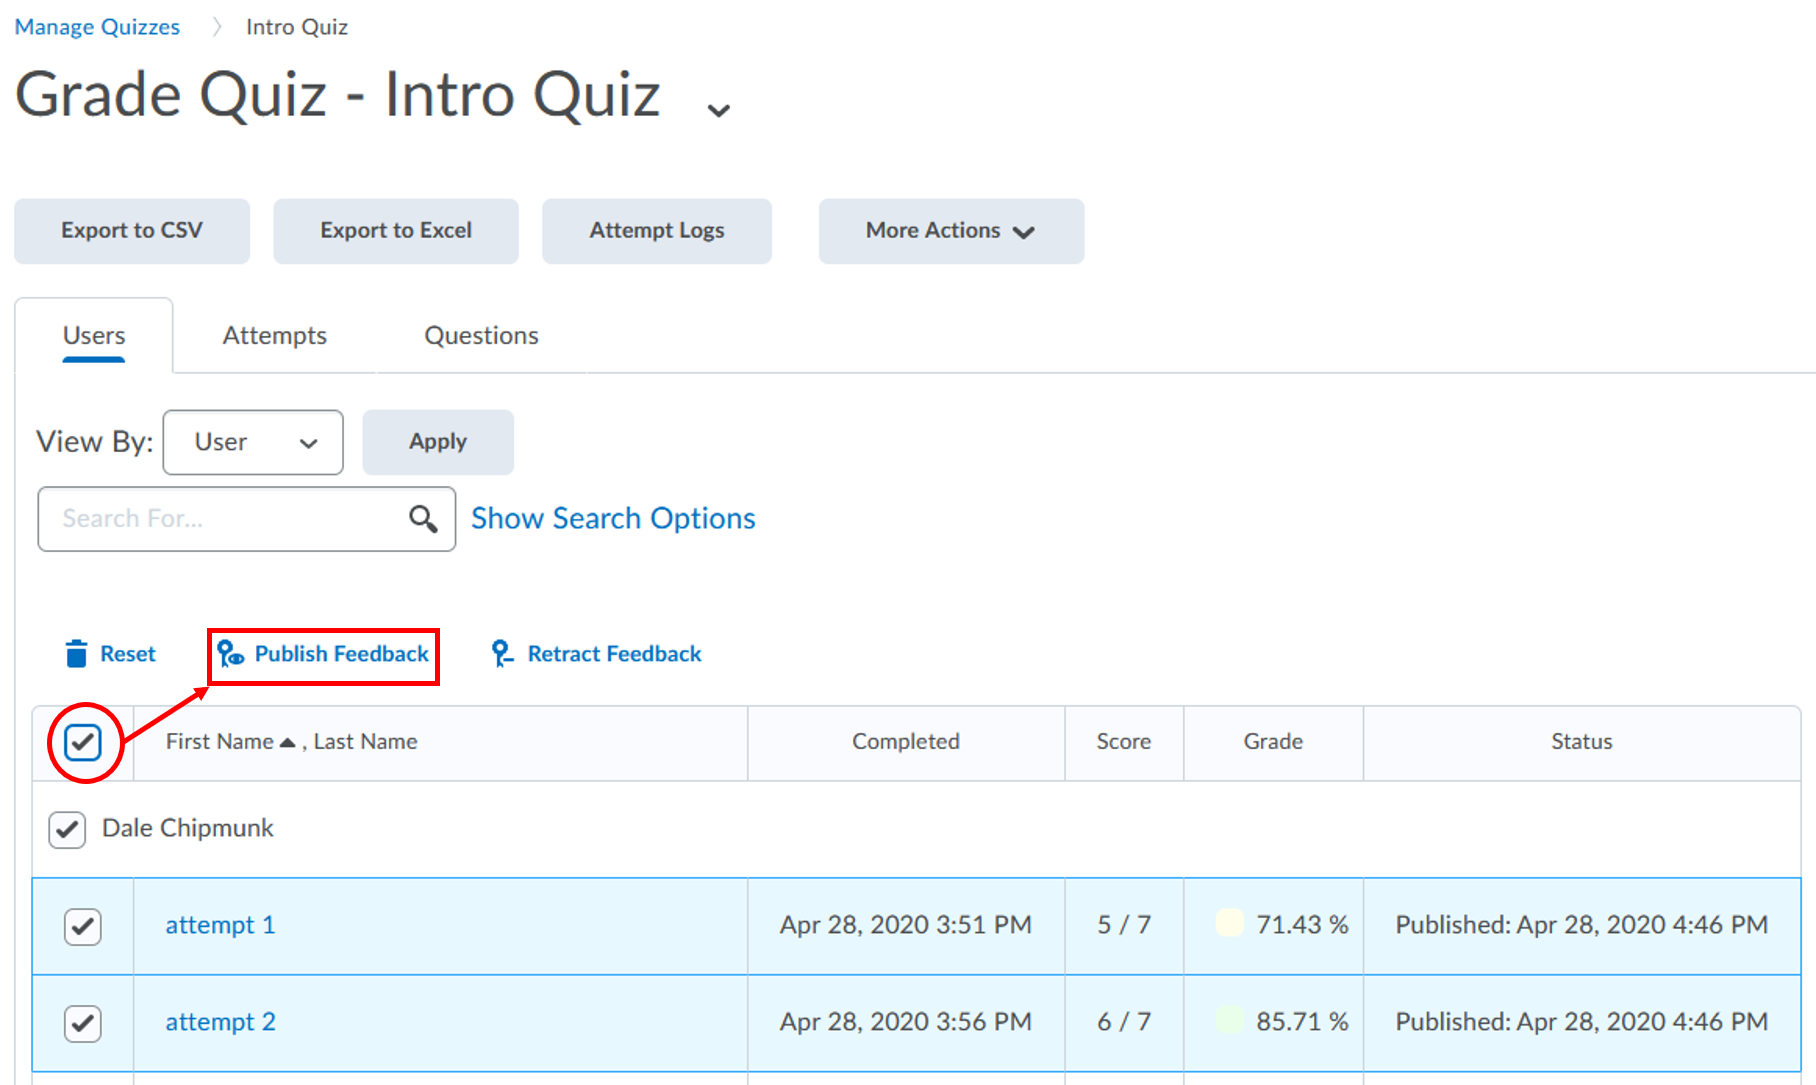Open the Manage Quizzes breadcrumb link
This screenshot has width=1816, height=1085.
(x=96, y=26)
